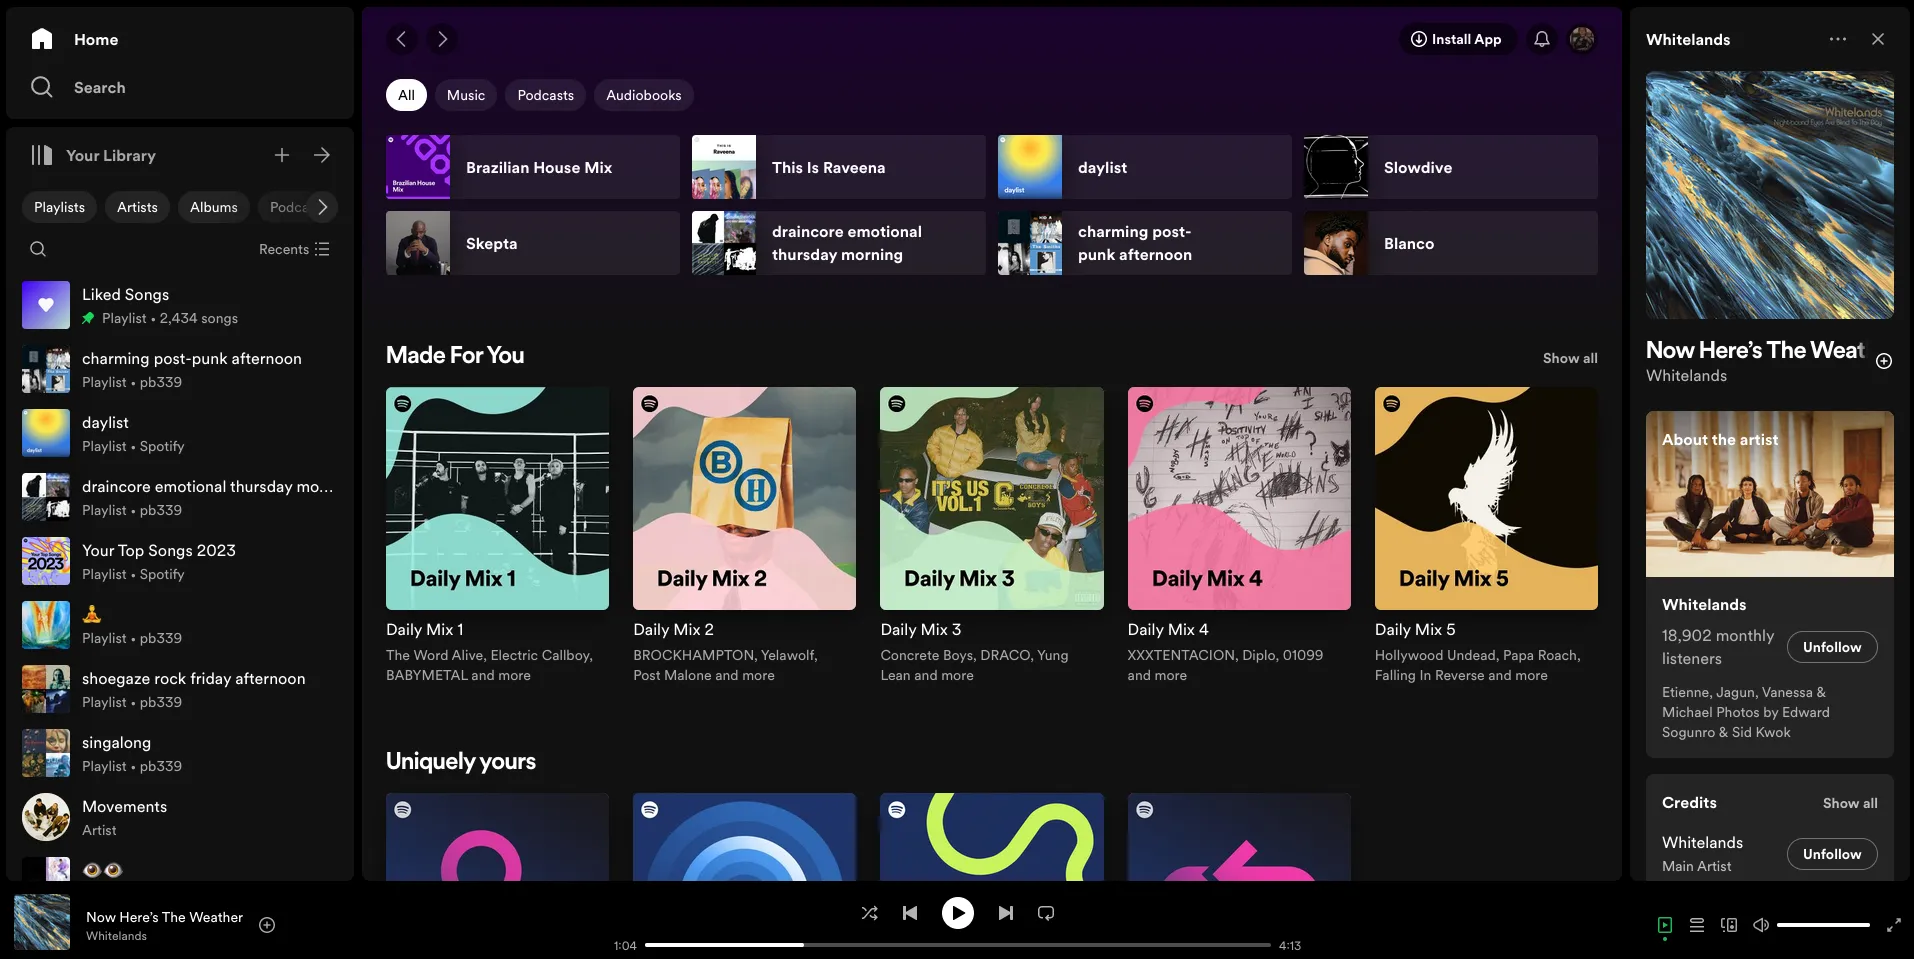Image resolution: width=1914 pixels, height=959 pixels.
Task: Select the Audiobooks filter chip
Action: (x=644, y=95)
